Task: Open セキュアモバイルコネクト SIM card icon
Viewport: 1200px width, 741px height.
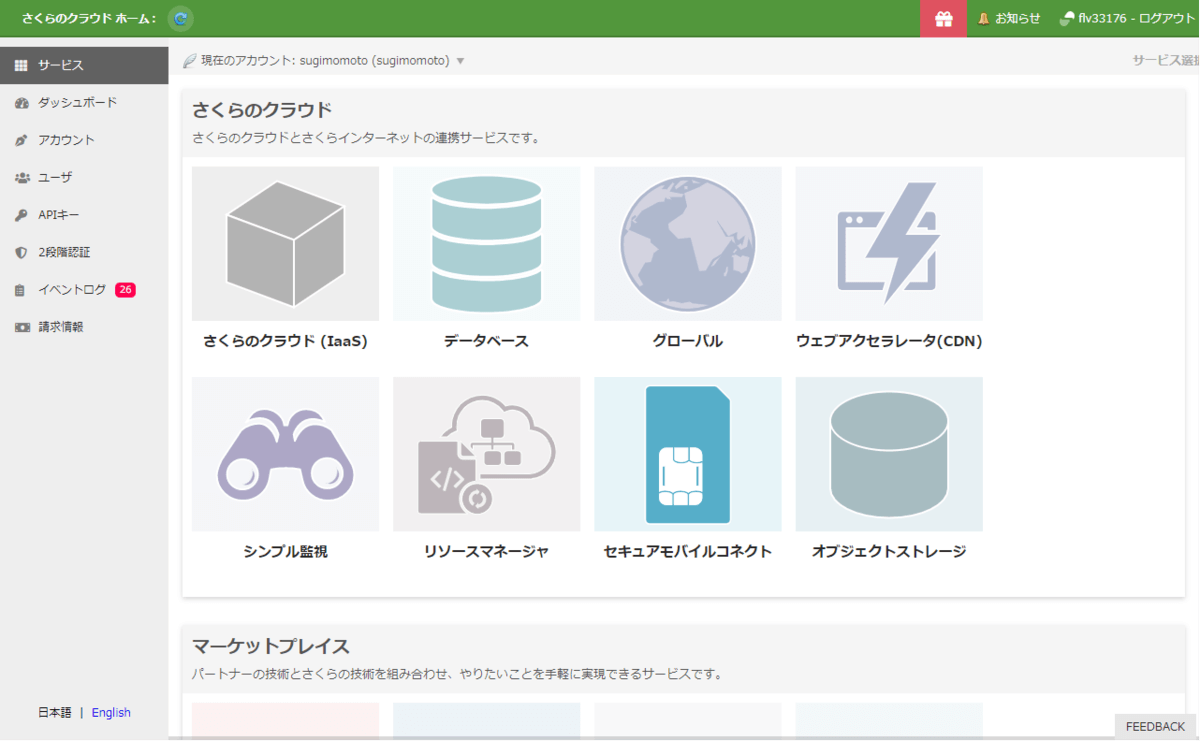Action: click(x=687, y=454)
